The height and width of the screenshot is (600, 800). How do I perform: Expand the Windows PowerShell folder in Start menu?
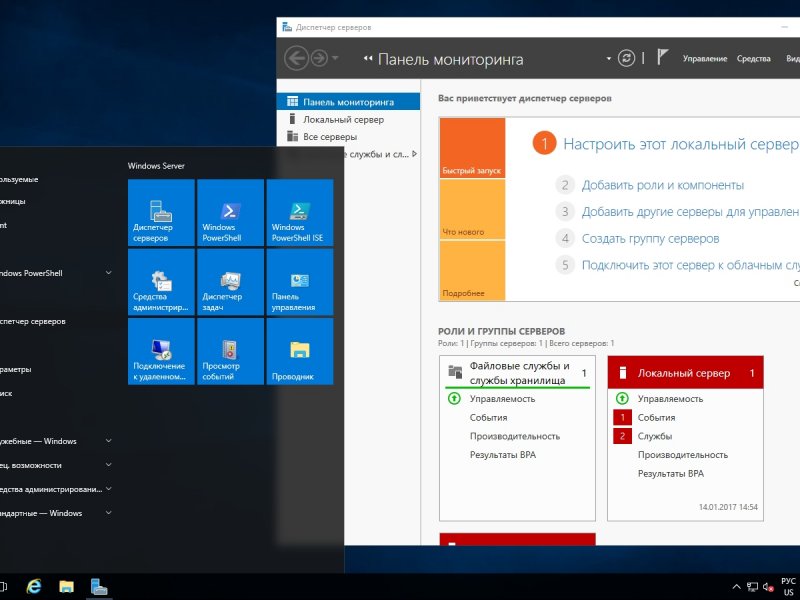tap(109, 273)
